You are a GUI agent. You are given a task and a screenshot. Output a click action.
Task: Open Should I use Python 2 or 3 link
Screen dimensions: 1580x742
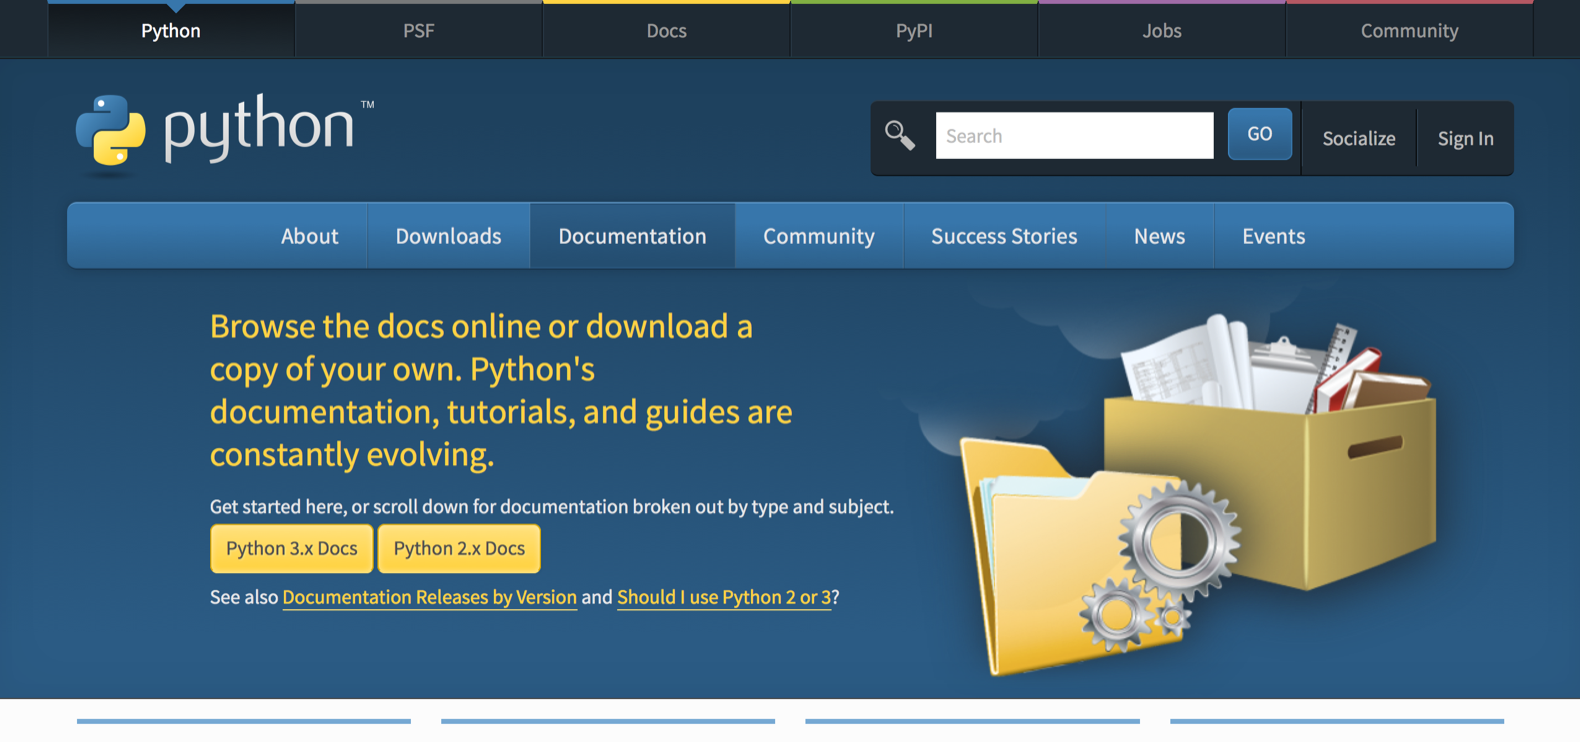[x=724, y=597]
